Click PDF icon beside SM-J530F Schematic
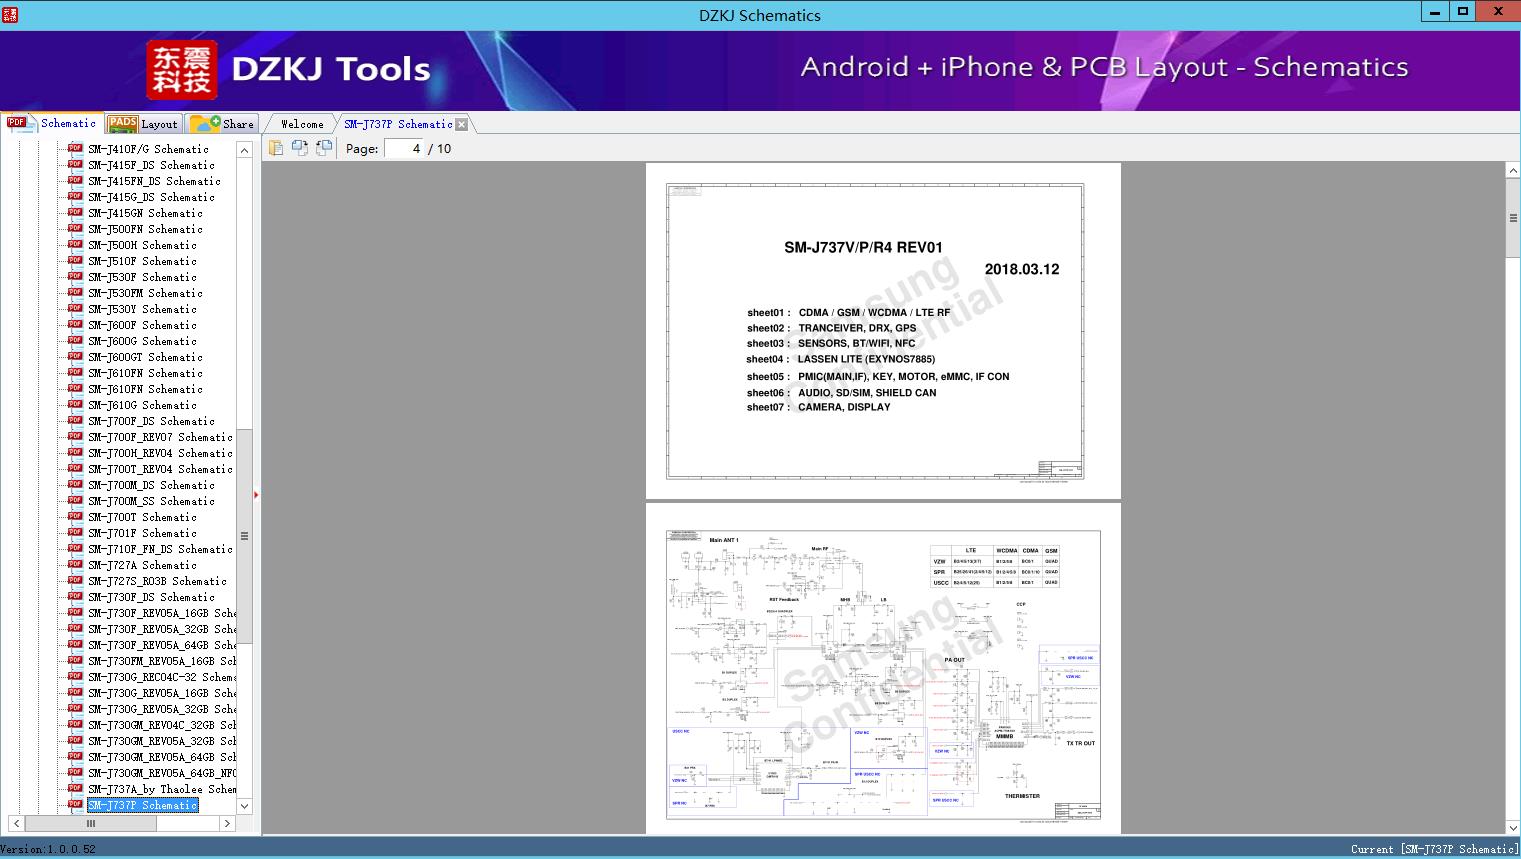Image resolution: width=1521 pixels, height=859 pixels. pos(75,276)
